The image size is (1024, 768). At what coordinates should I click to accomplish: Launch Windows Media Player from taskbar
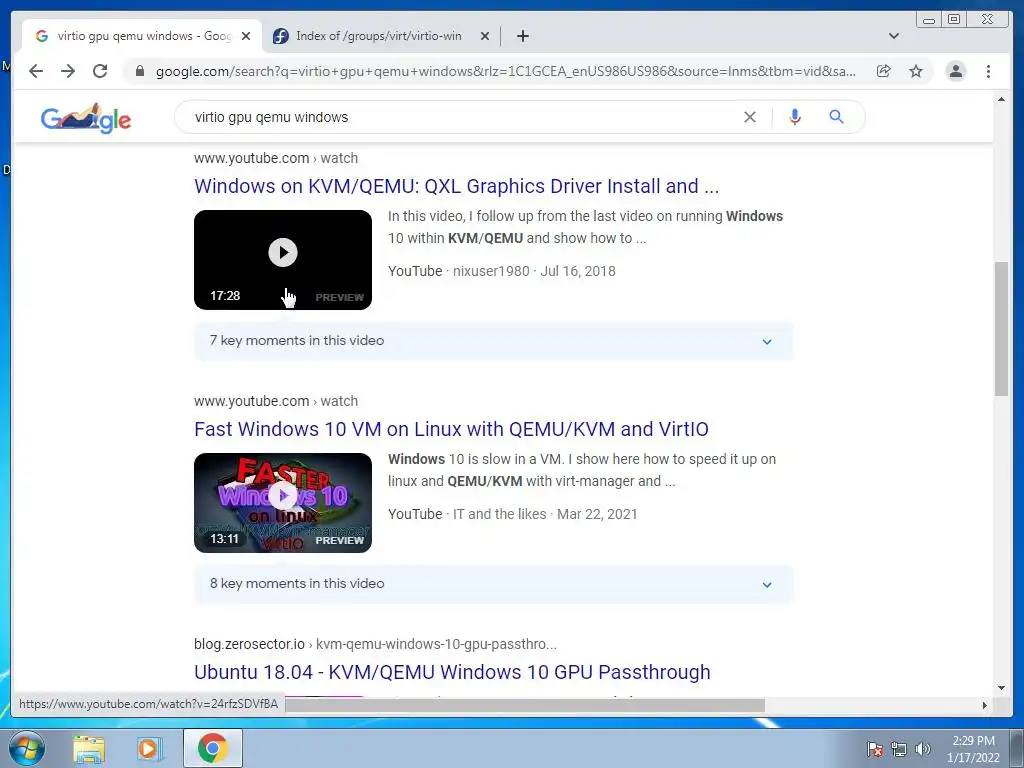[148, 749]
